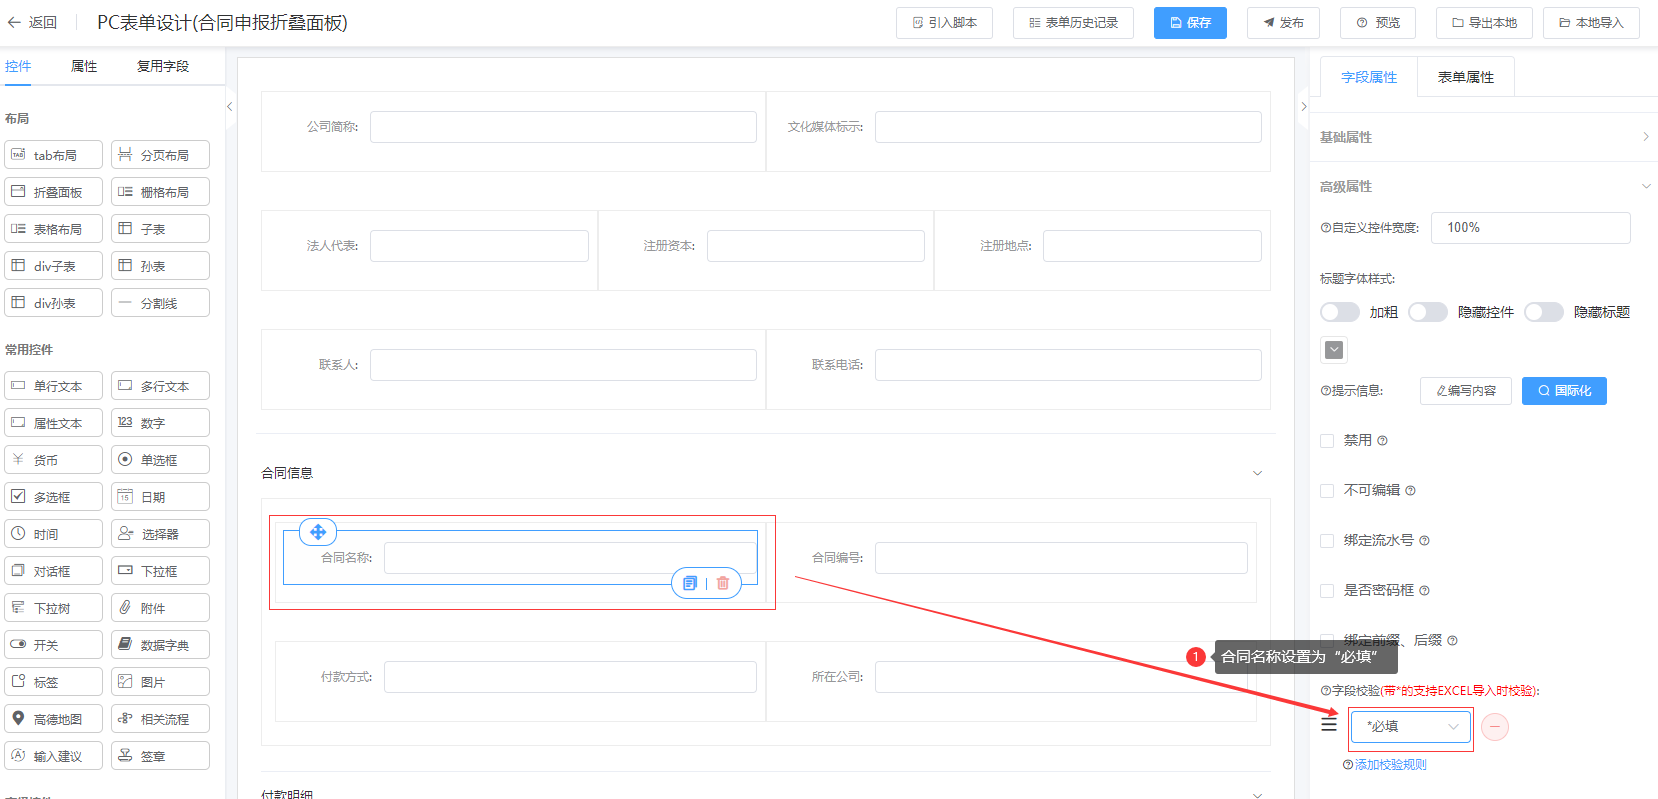Save the form with 保存
Viewport: 1658px width, 799px height.
[1190, 23]
